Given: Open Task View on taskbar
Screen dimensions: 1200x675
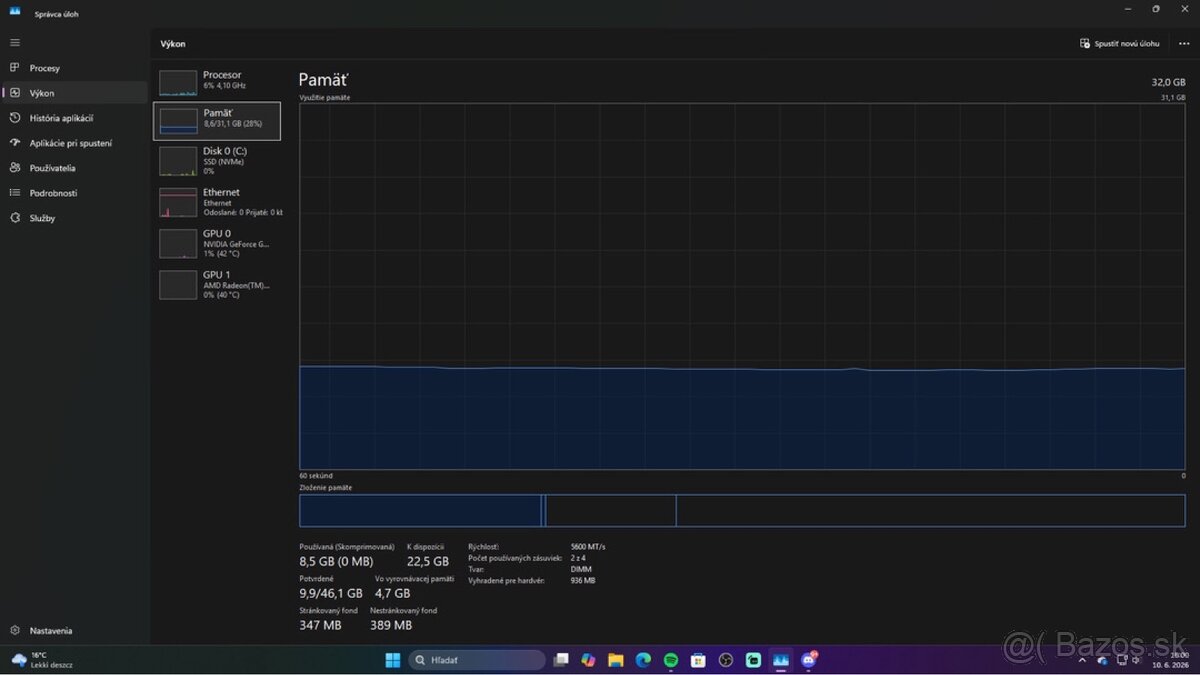Looking at the screenshot, I should pos(561,660).
